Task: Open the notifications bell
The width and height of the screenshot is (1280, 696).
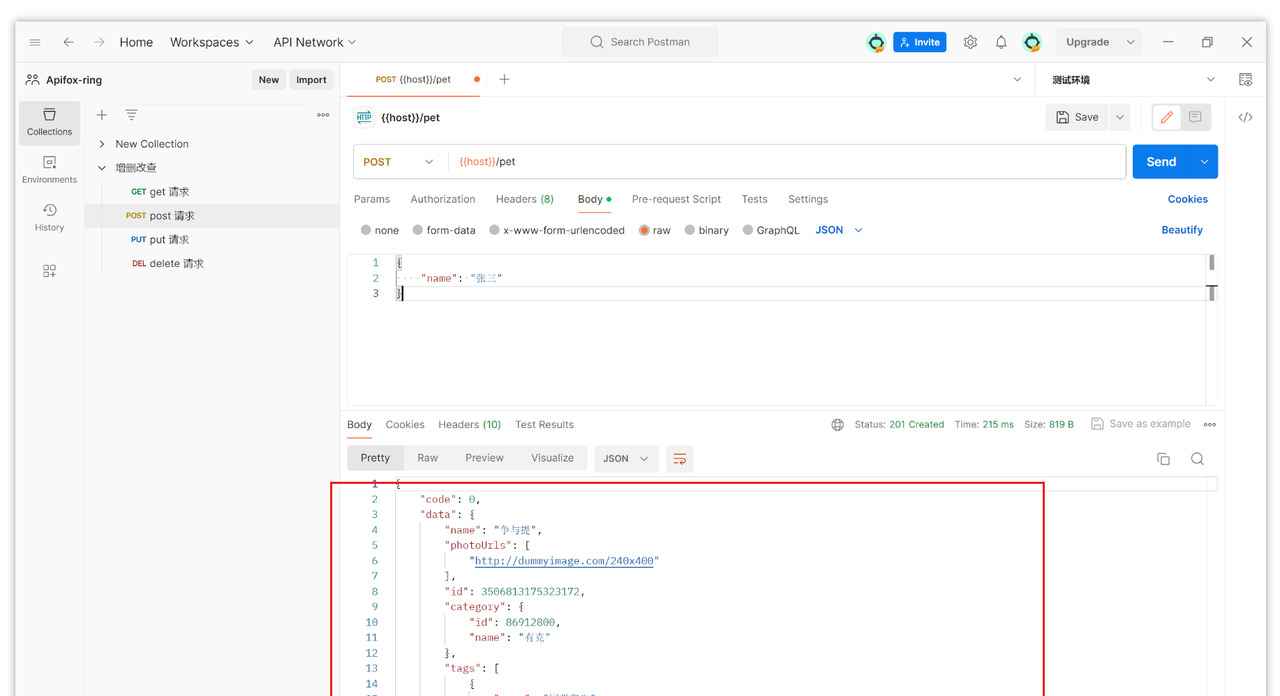Action: coord(1001,42)
